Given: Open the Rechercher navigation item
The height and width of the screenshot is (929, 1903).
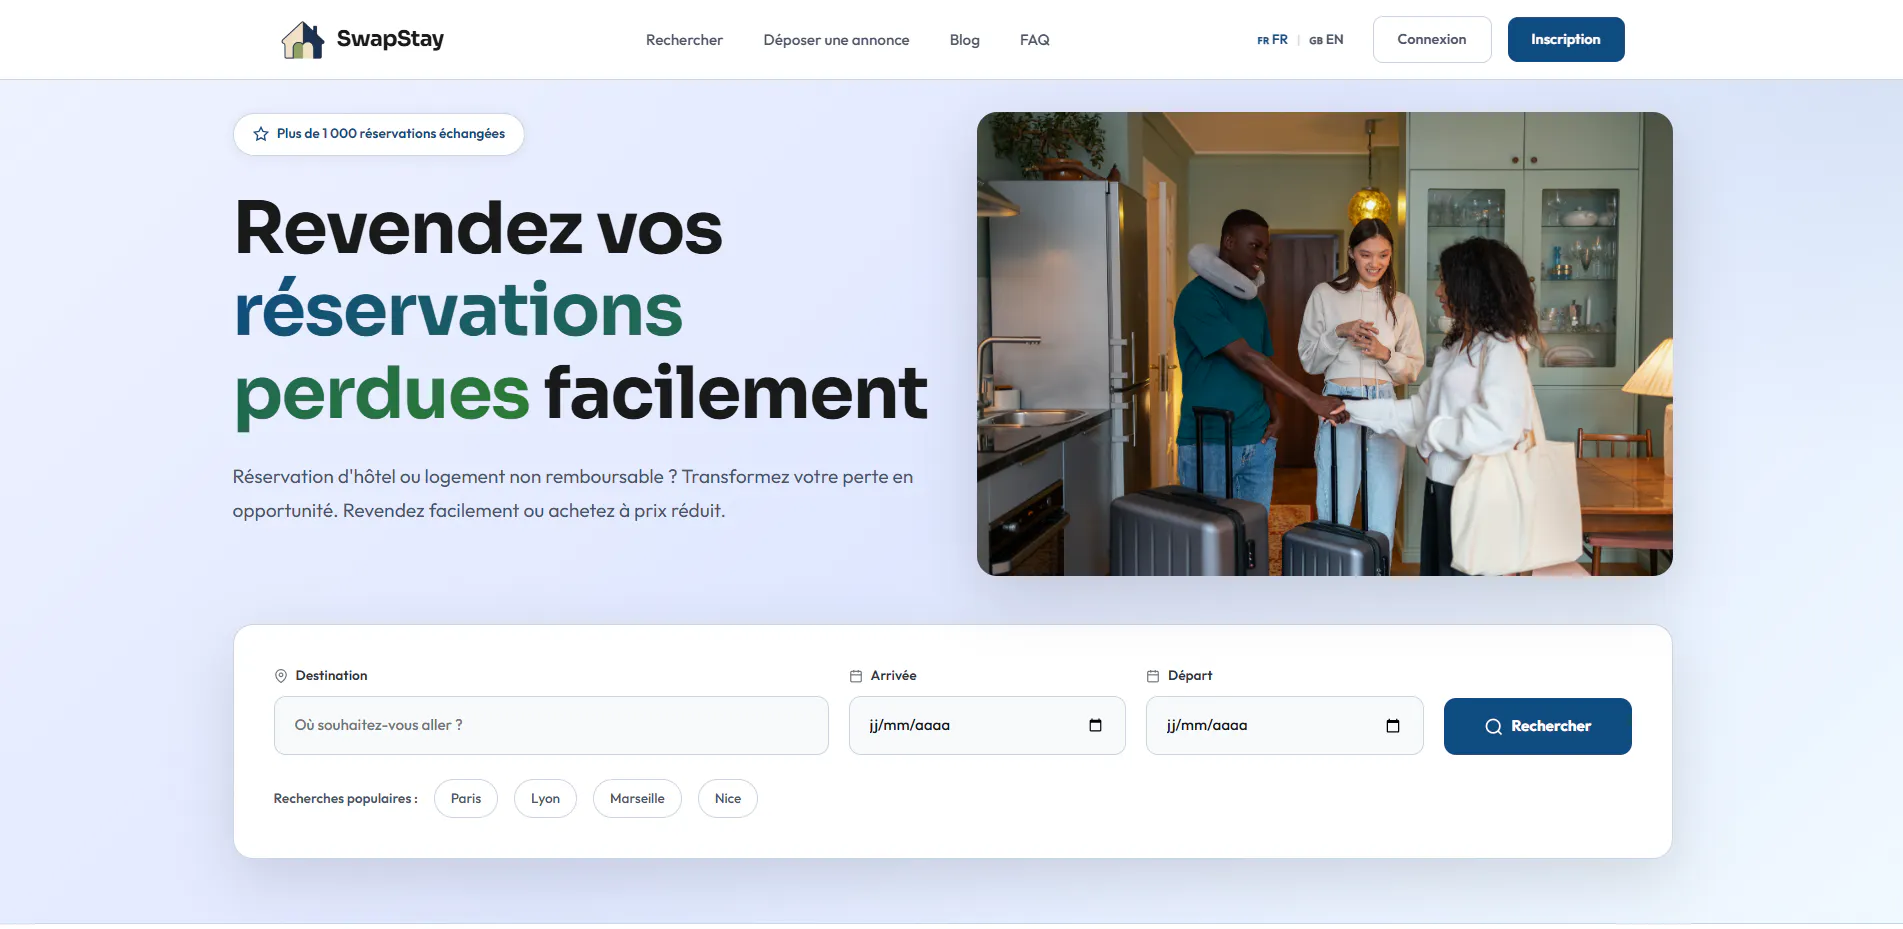Looking at the screenshot, I should pyautogui.click(x=684, y=40).
